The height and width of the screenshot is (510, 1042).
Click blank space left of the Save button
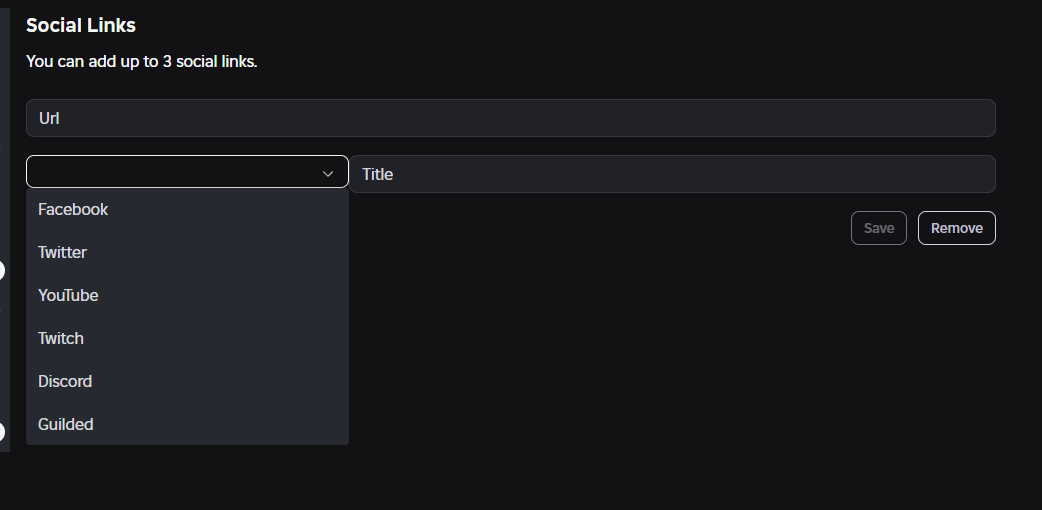point(598,228)
